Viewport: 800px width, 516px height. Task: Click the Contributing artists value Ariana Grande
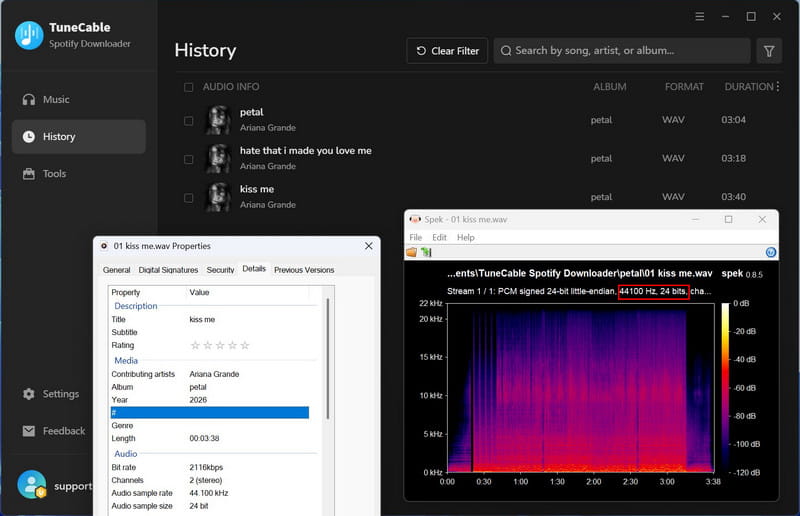tap(214, 374)
